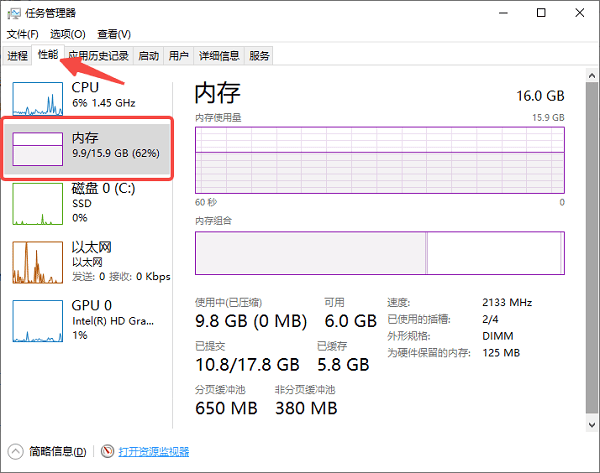Switch to the 启动 tab
This screenshot has width=600, height=473.
148,56
